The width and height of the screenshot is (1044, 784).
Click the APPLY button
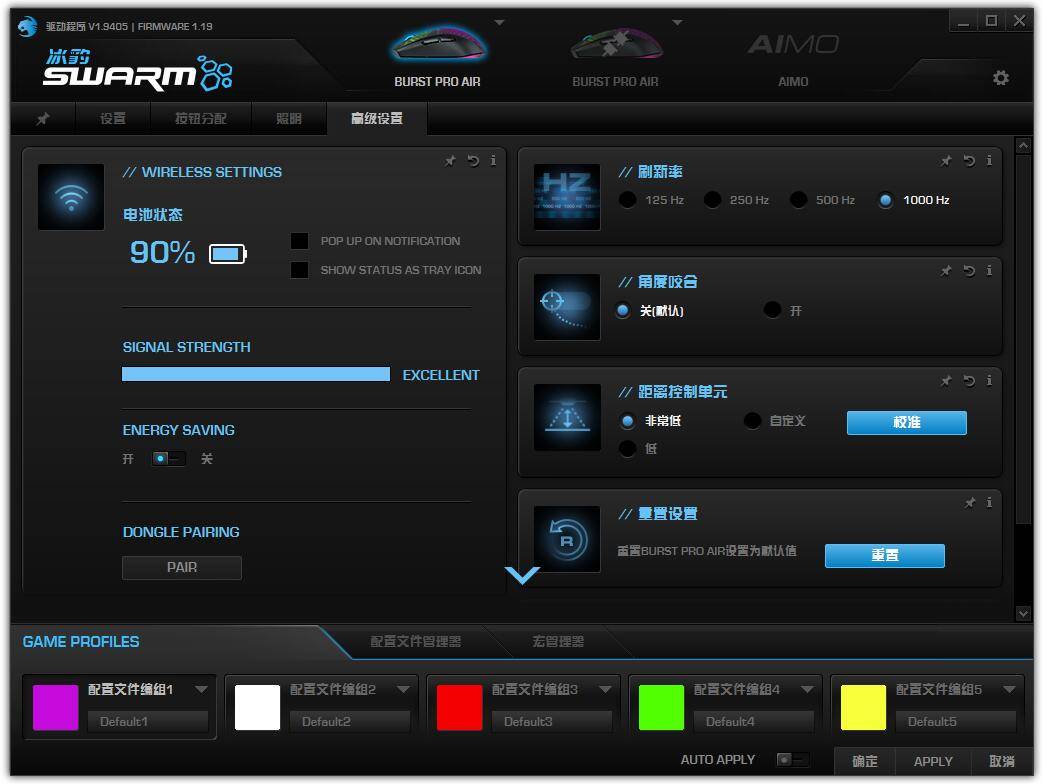click(933, 761)
